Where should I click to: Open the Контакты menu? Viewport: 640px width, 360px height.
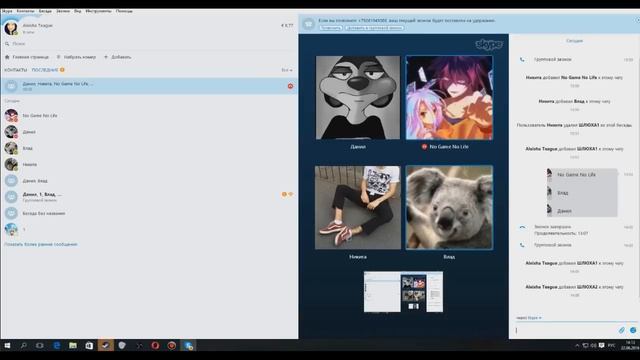(x=25, y=11)
